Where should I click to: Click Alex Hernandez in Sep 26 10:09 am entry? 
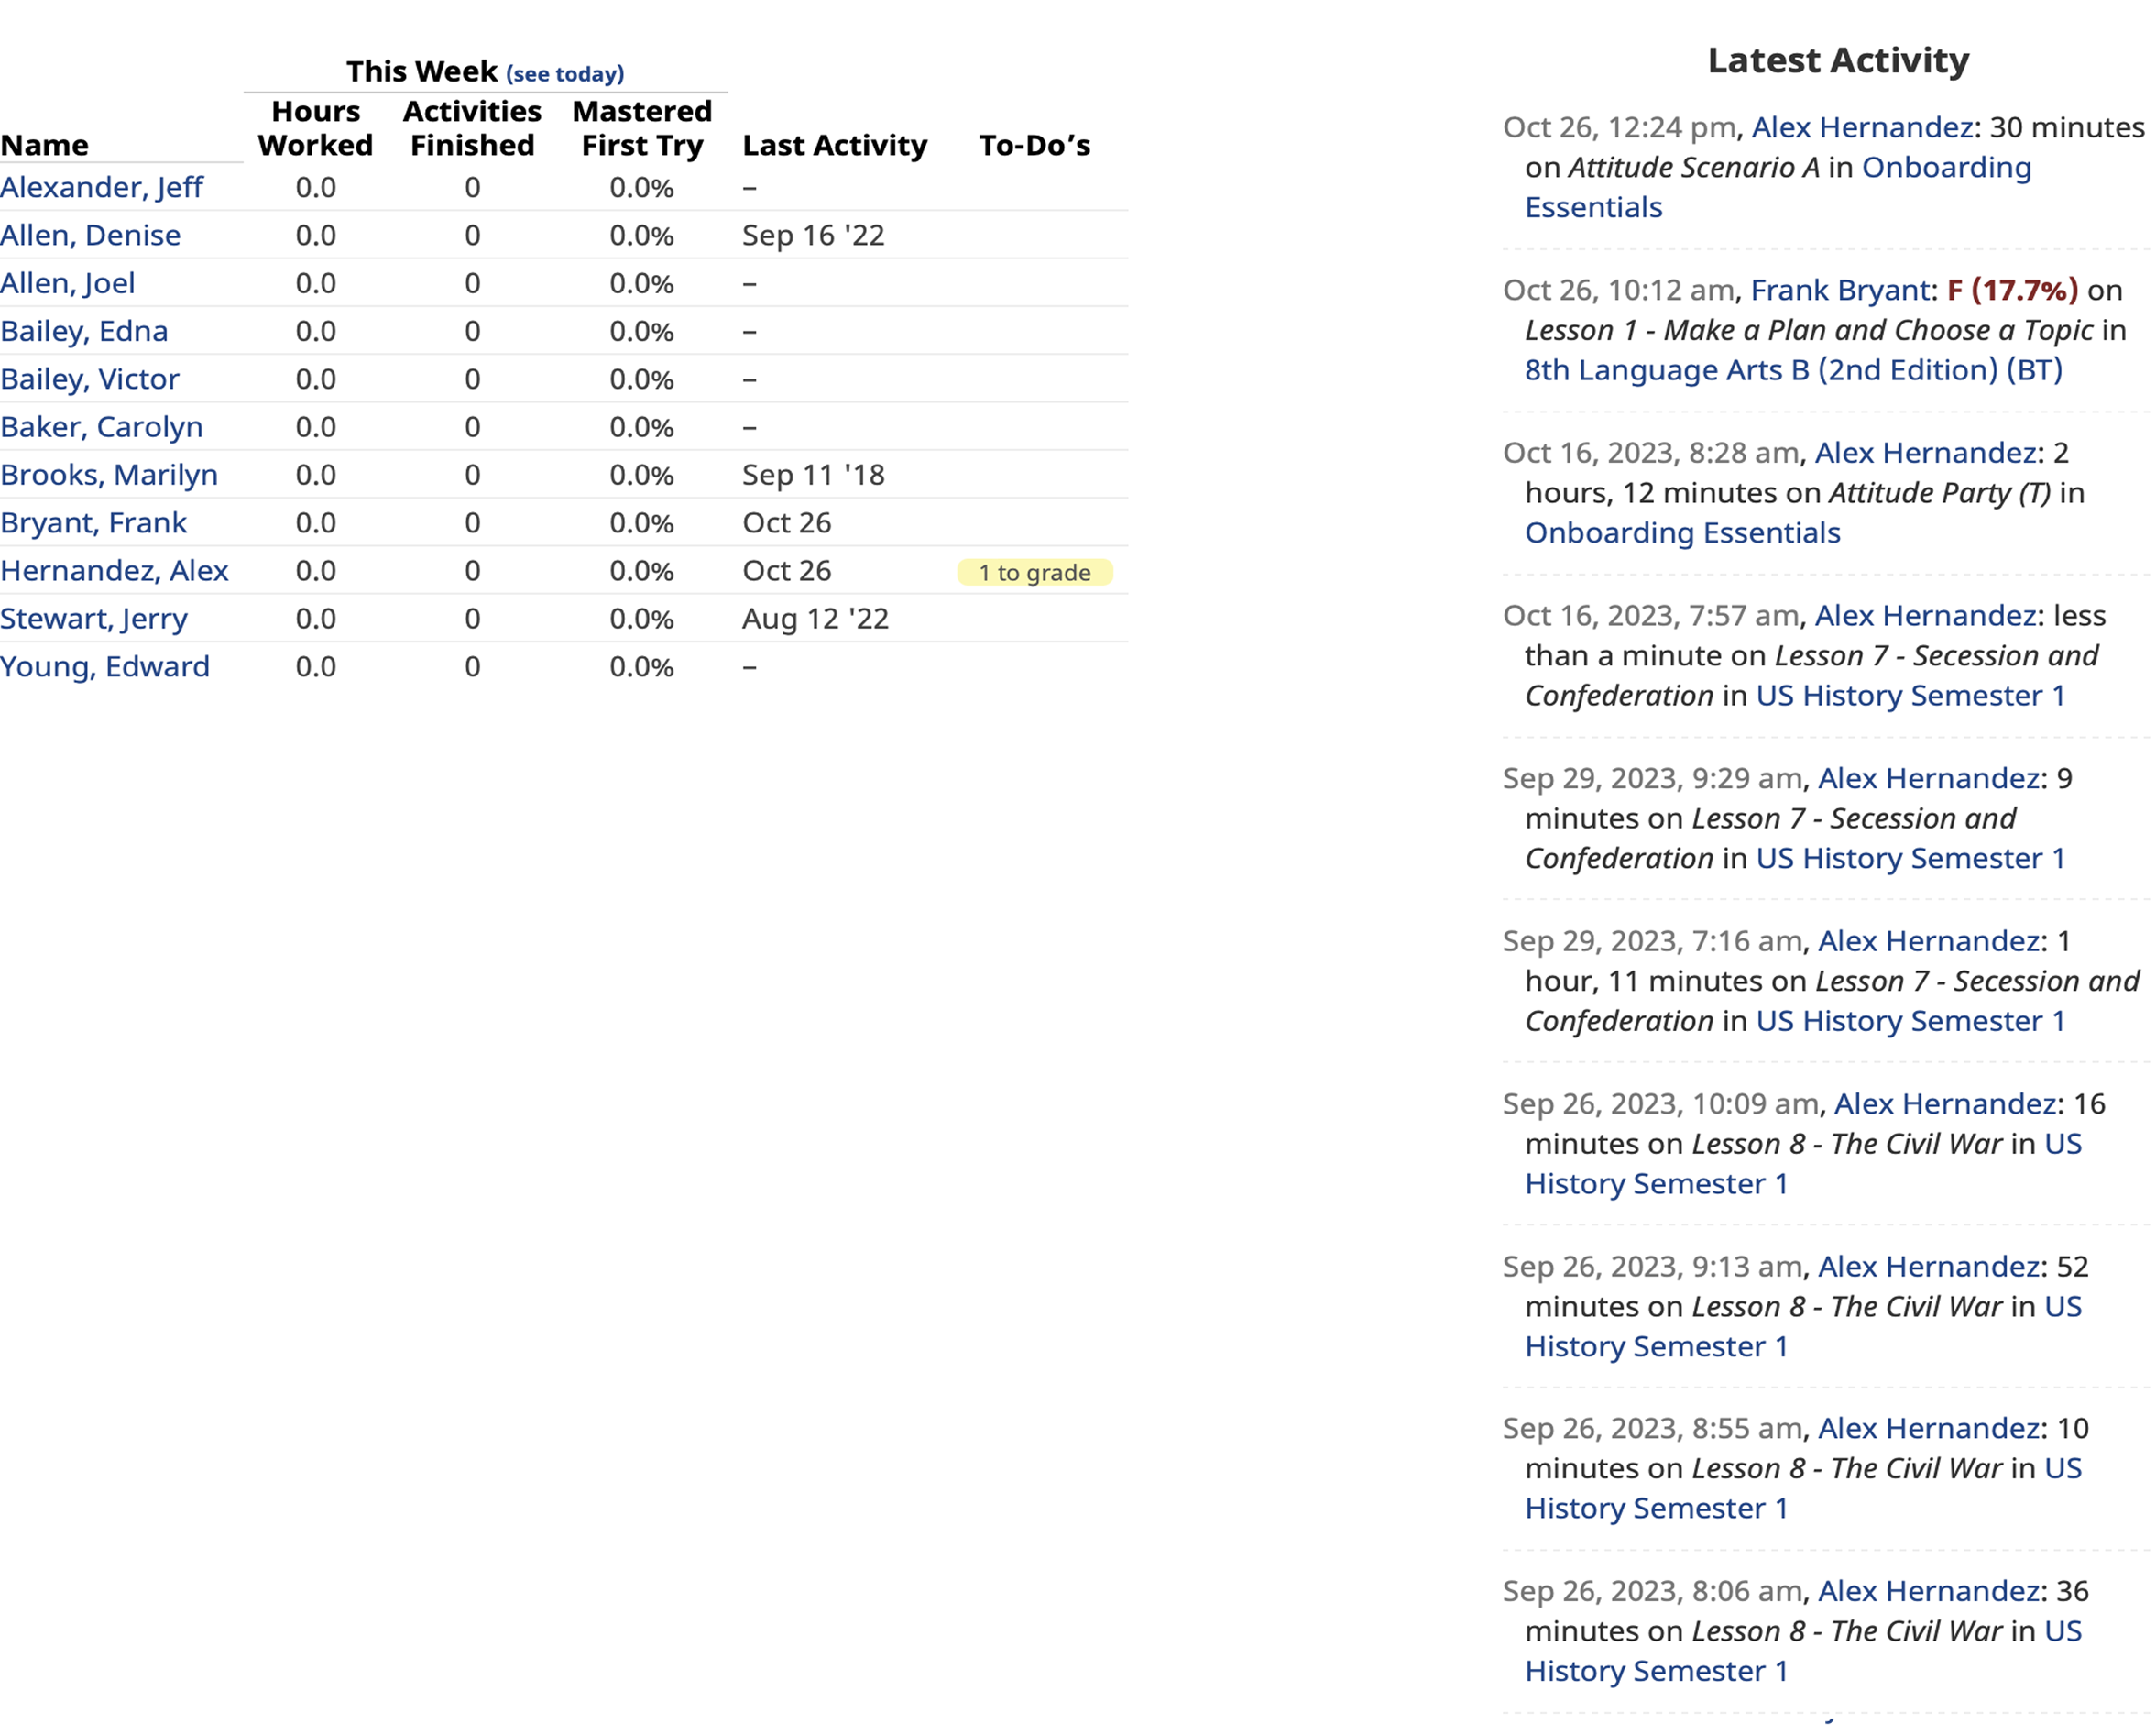[x=1945, y=1104]
